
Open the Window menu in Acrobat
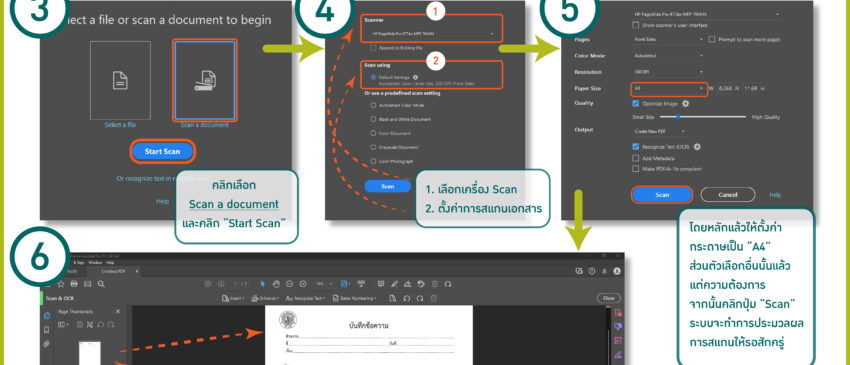point(95,262)
